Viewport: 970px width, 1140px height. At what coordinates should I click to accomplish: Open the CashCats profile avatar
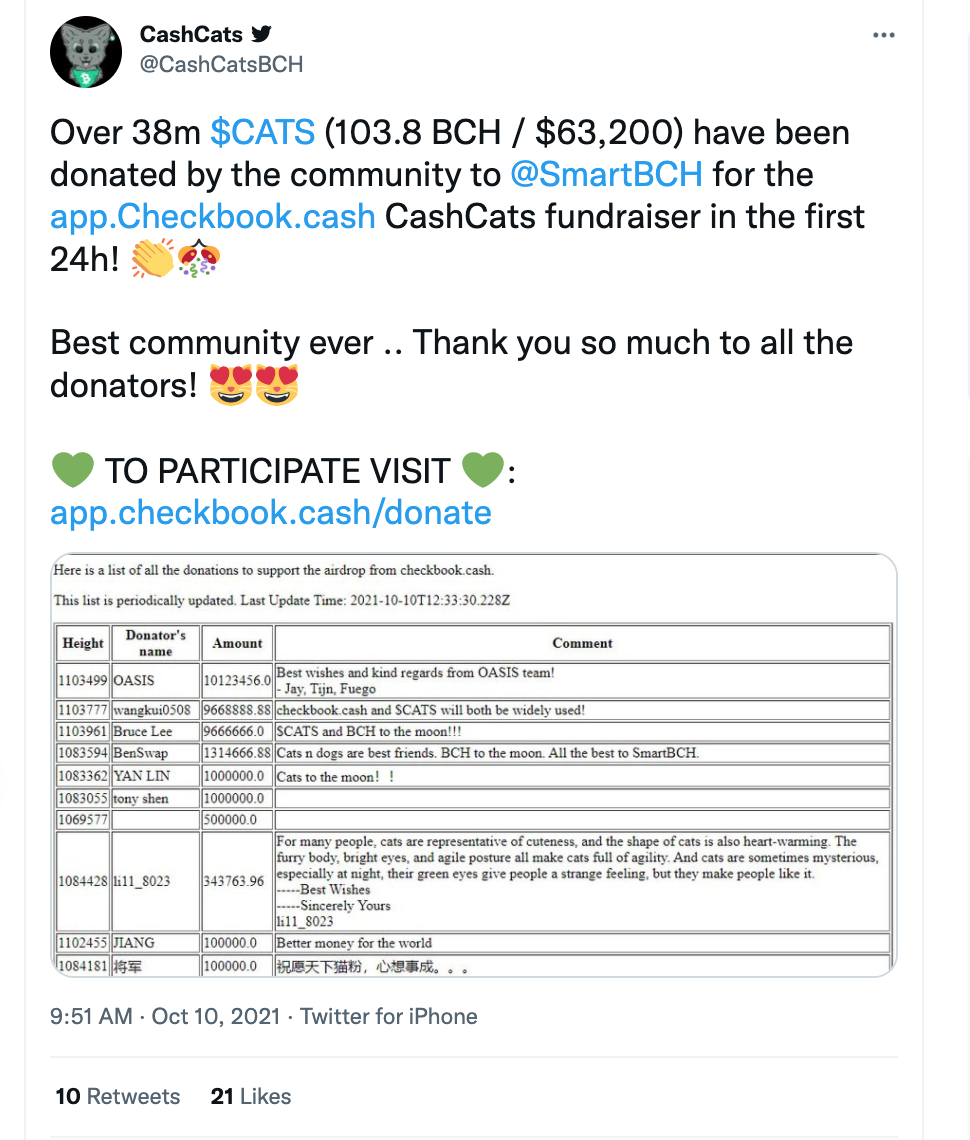86,52
